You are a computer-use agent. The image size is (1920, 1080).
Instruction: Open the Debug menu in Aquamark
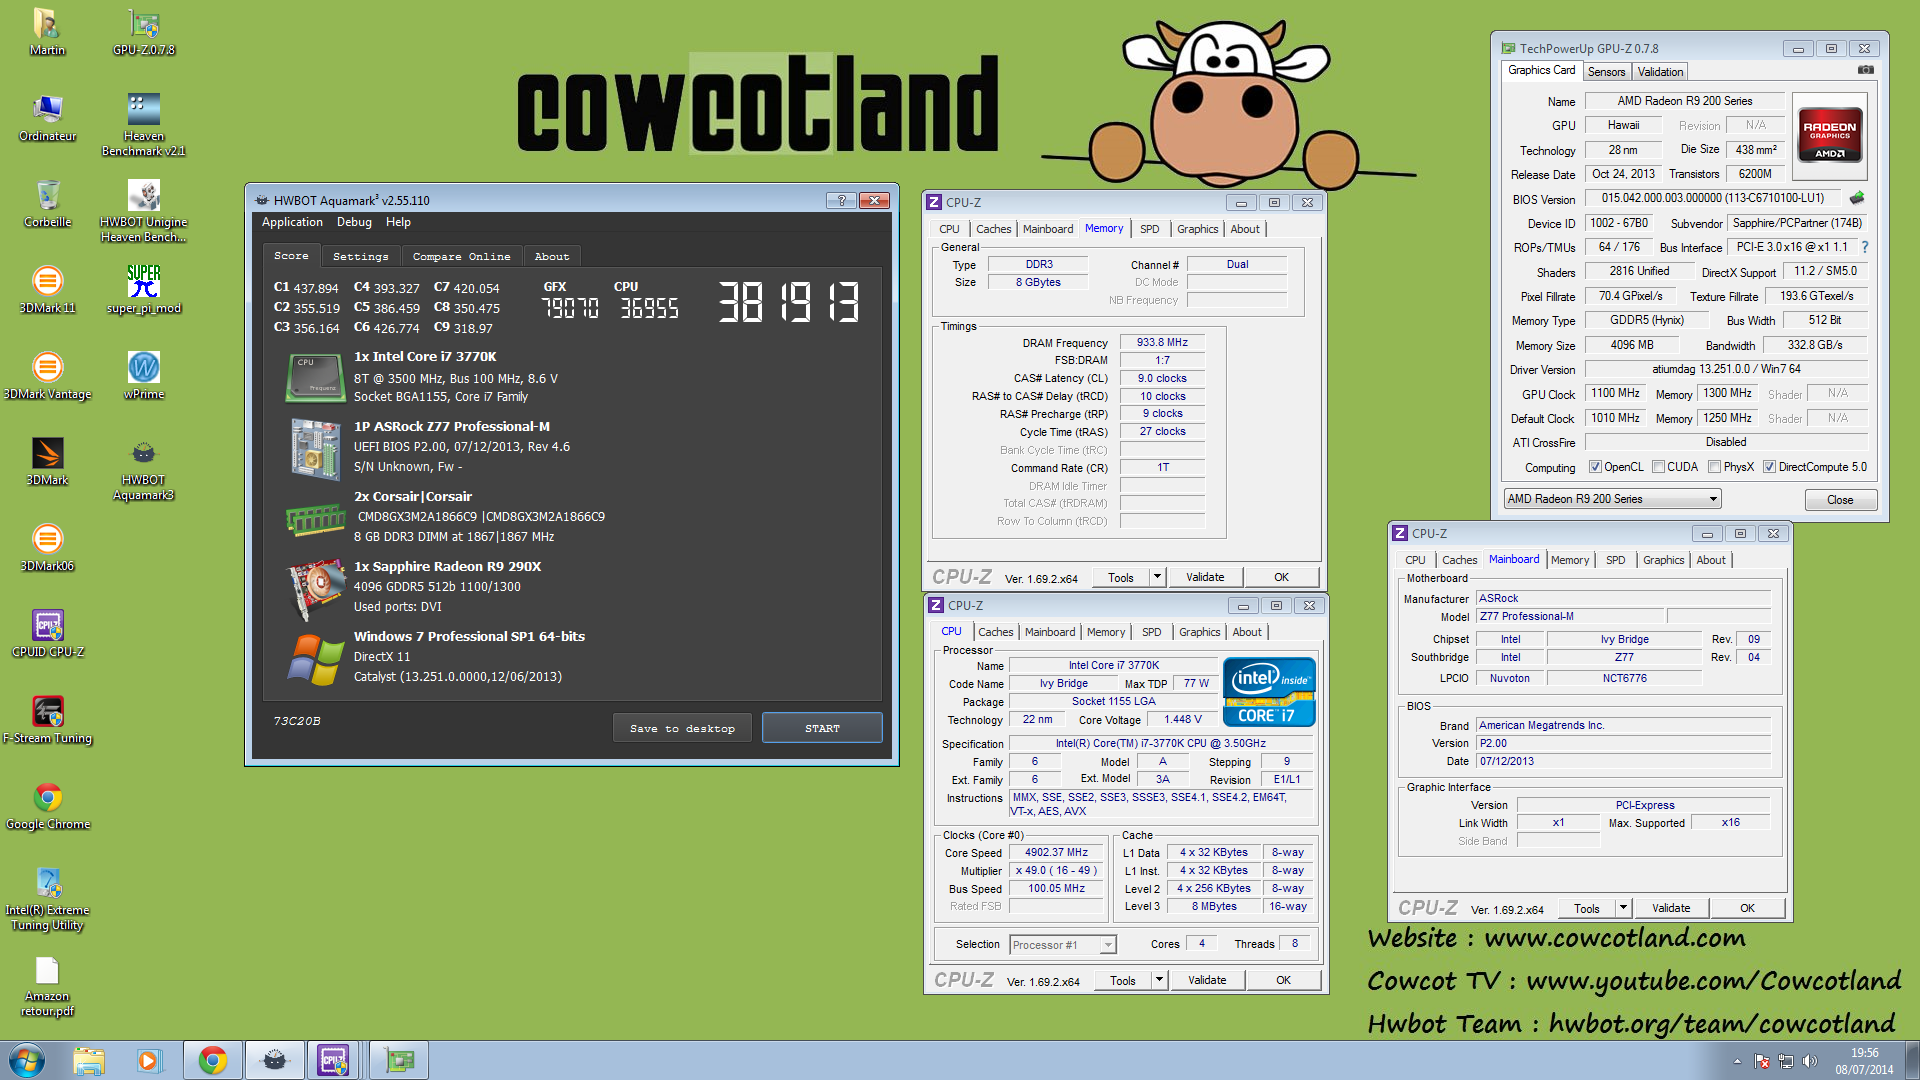(x=354, y=222)
